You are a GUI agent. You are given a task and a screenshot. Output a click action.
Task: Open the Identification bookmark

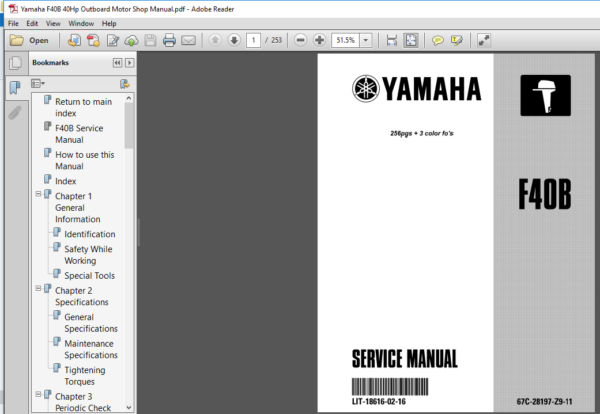click(x=90, y=234)
